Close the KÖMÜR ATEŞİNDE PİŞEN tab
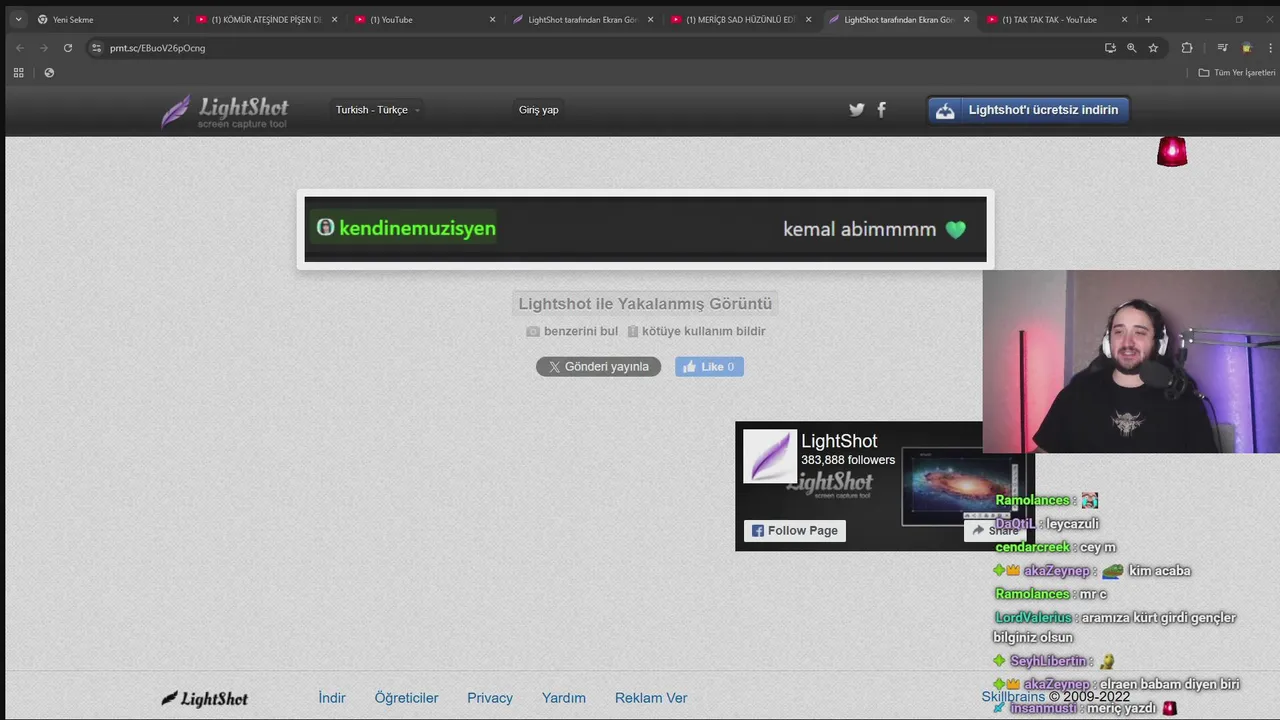 point(334,19)
